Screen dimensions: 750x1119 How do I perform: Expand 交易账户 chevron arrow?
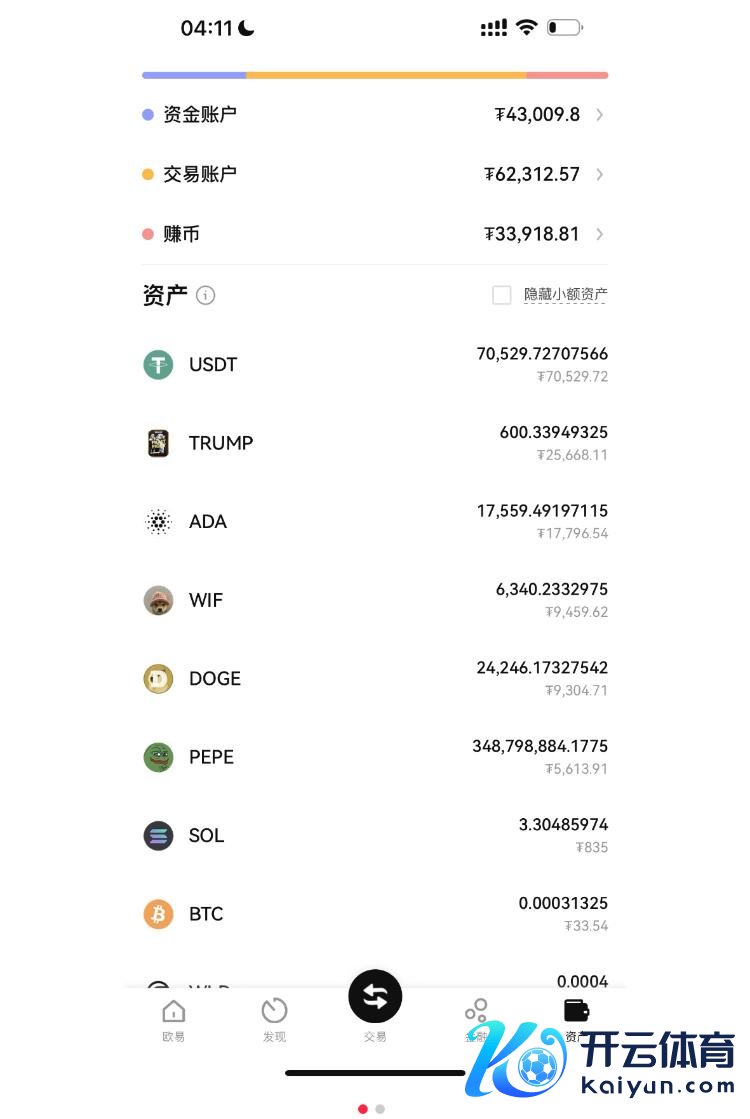(x=600, y=175)
